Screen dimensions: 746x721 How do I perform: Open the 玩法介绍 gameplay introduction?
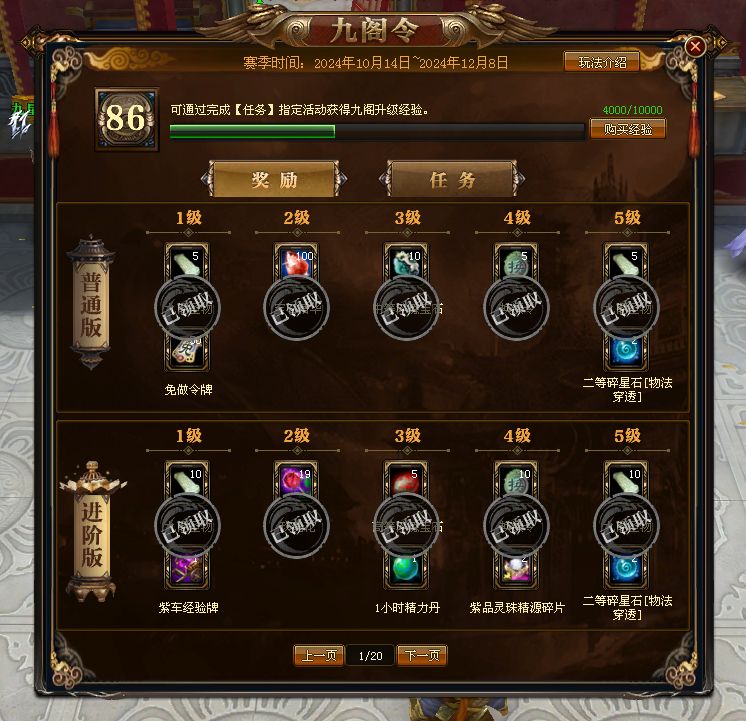click(x=602, y=62)
